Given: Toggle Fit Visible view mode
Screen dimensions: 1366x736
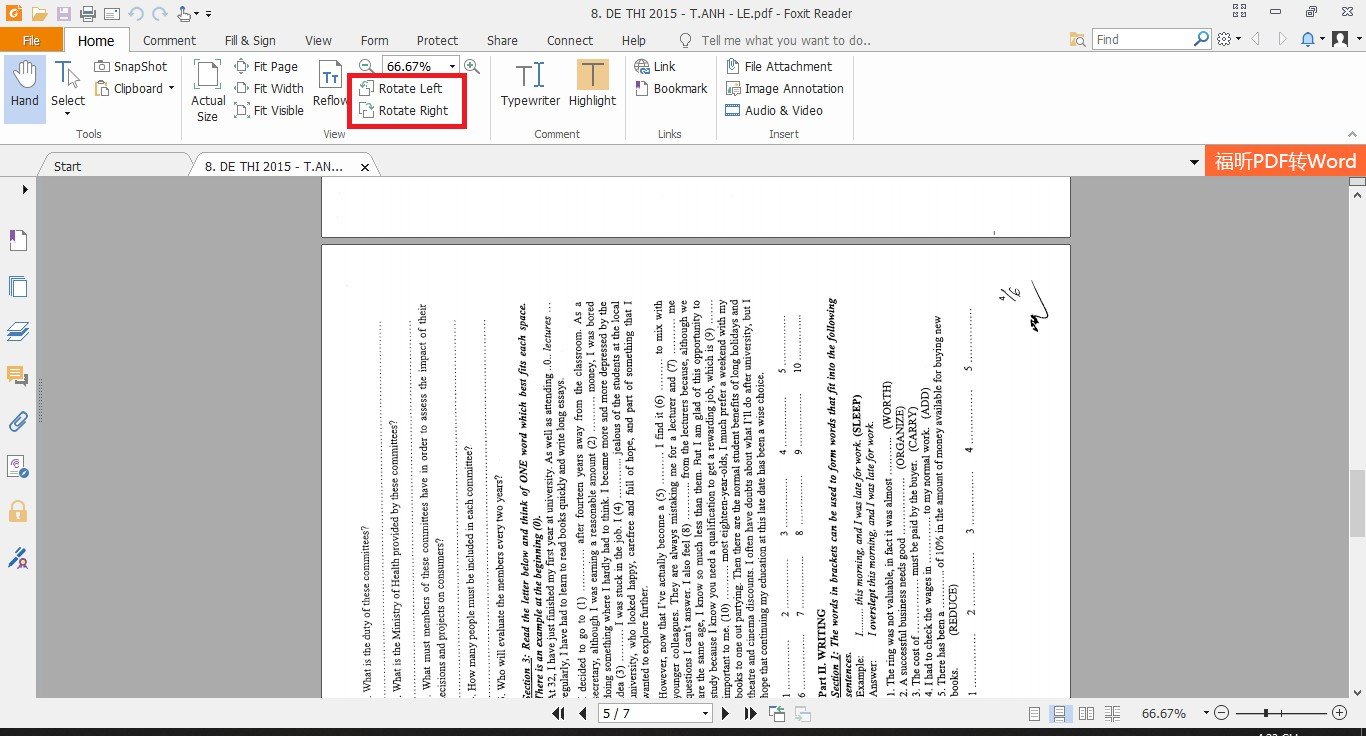Looking at the screenshot, I should (x=269, y=110).
